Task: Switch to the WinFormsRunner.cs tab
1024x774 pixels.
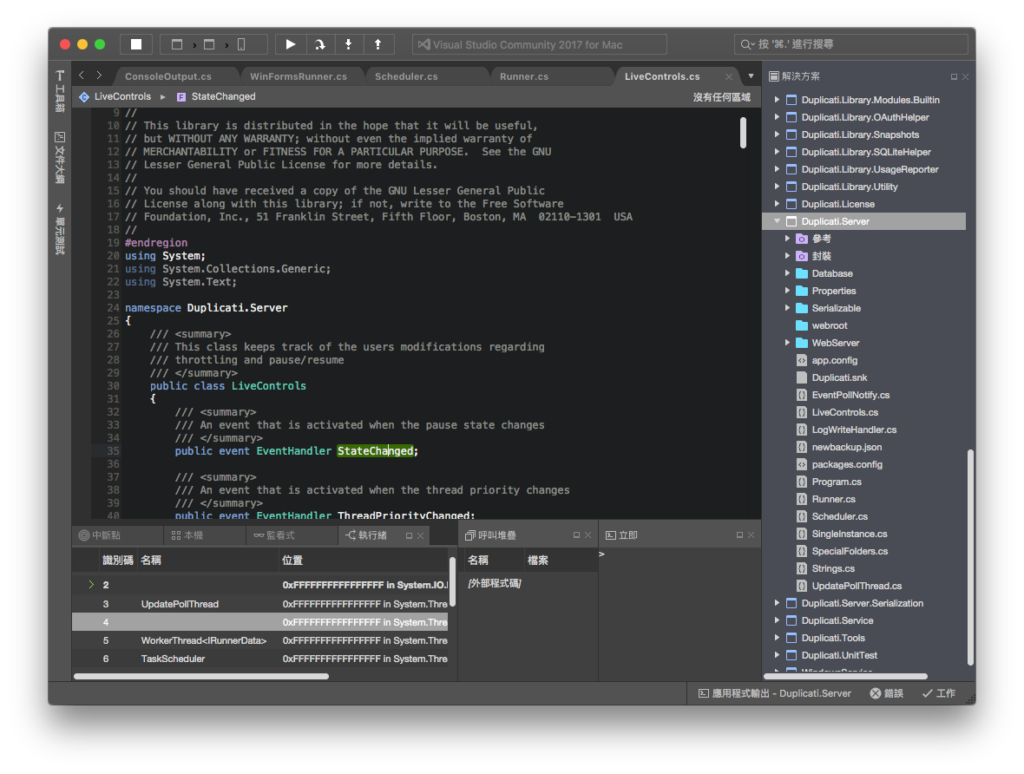Action: tap(298, 76)
